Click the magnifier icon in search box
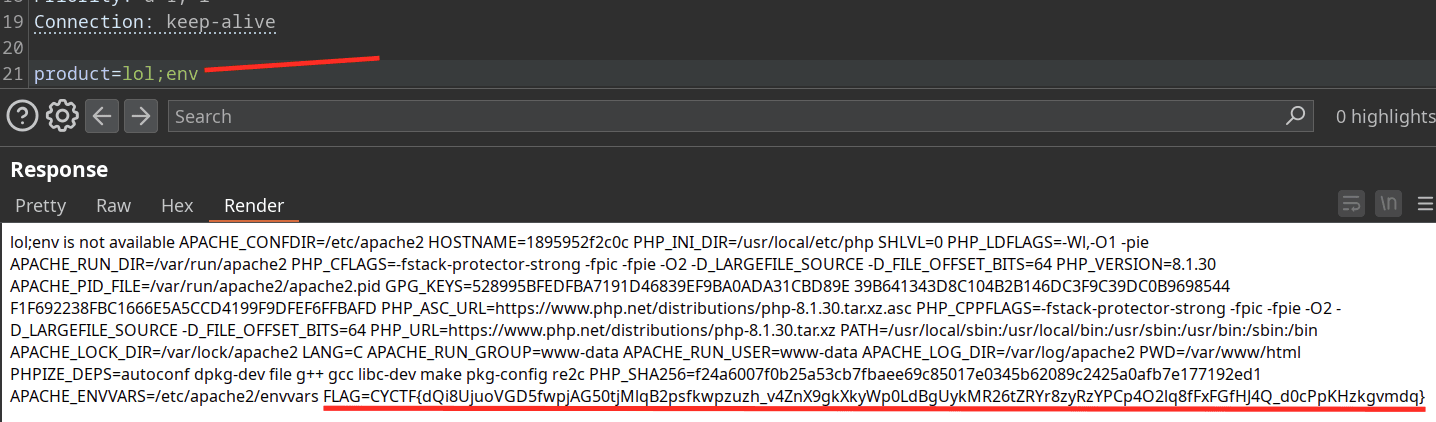1436x422 pixels. (x=1295, y=115)
